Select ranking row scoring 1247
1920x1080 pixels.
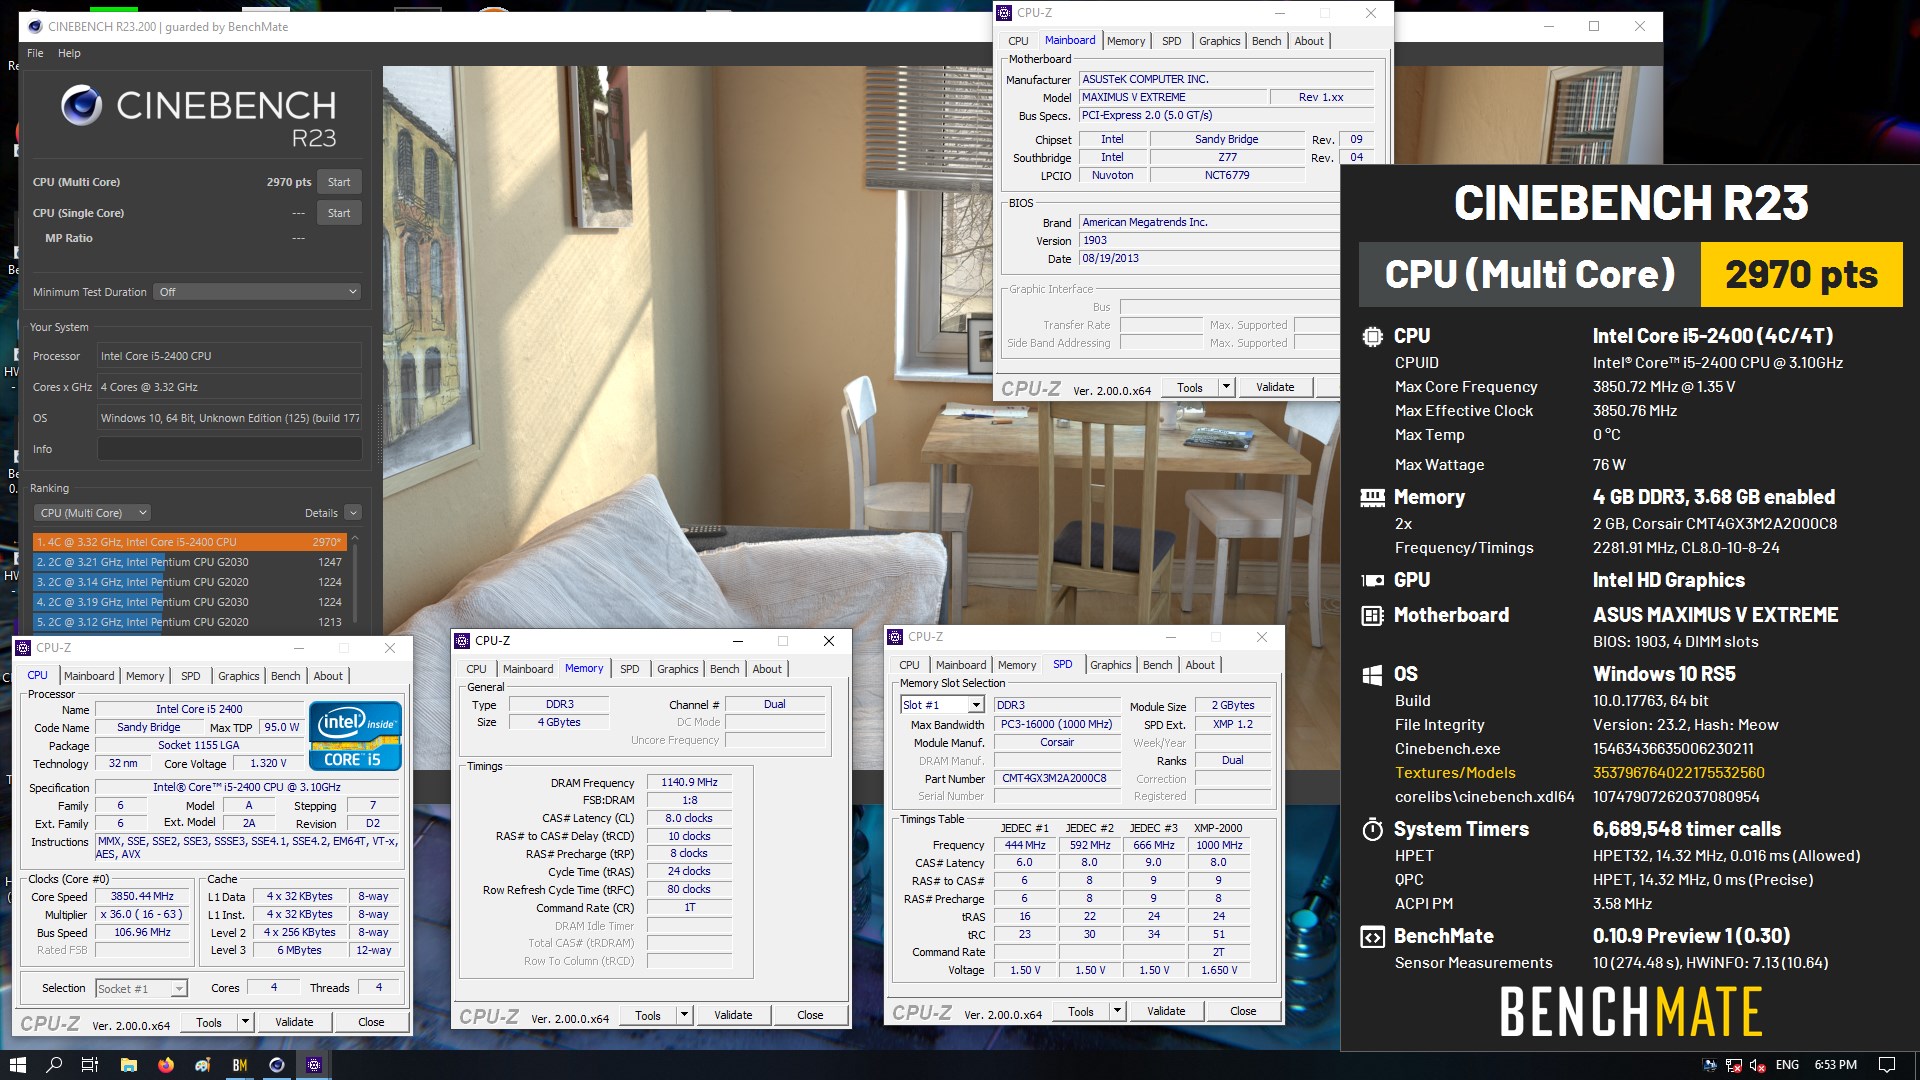pyautogui.click(x=190, y=562)
